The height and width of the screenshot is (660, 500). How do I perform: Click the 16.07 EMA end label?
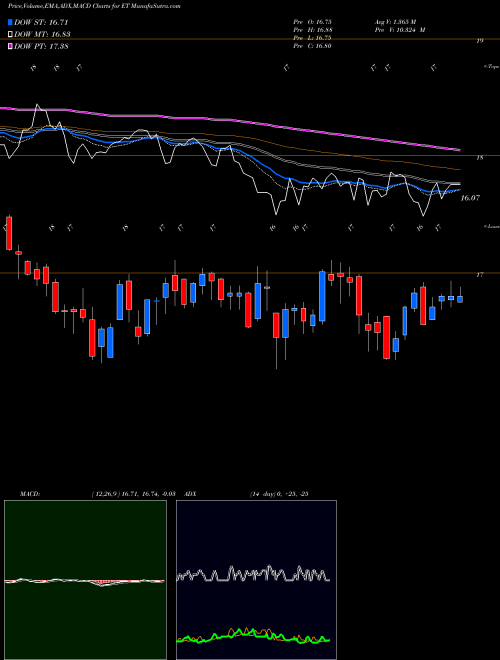coord(470,198)
